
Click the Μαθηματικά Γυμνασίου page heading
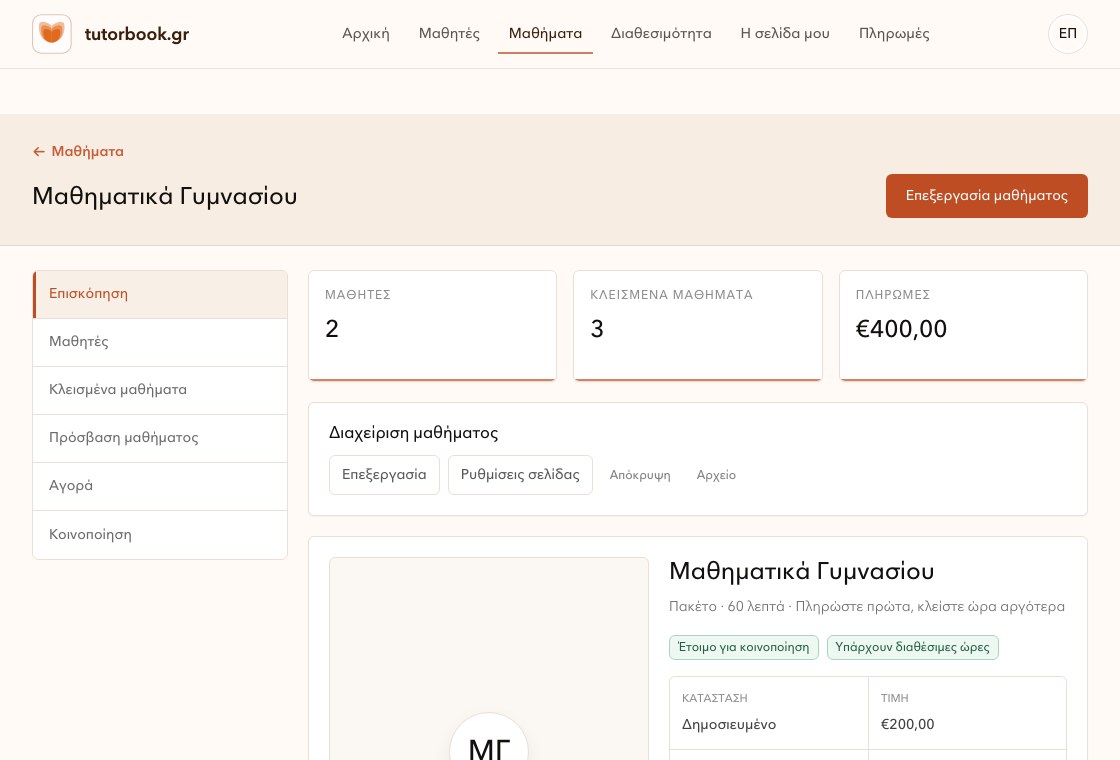pos(165,196)
